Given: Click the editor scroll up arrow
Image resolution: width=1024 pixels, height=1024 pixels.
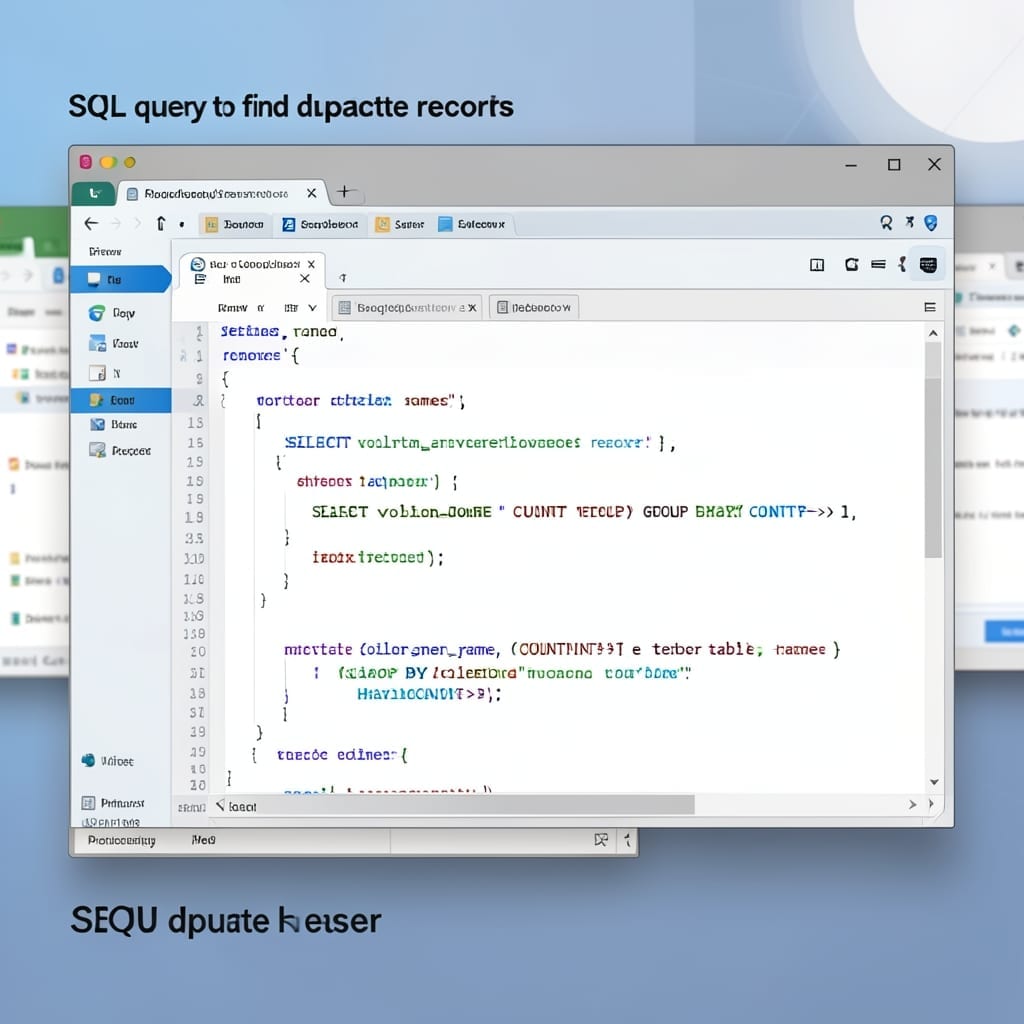Looking at the screenshot, I should click(x=933, y=333).
